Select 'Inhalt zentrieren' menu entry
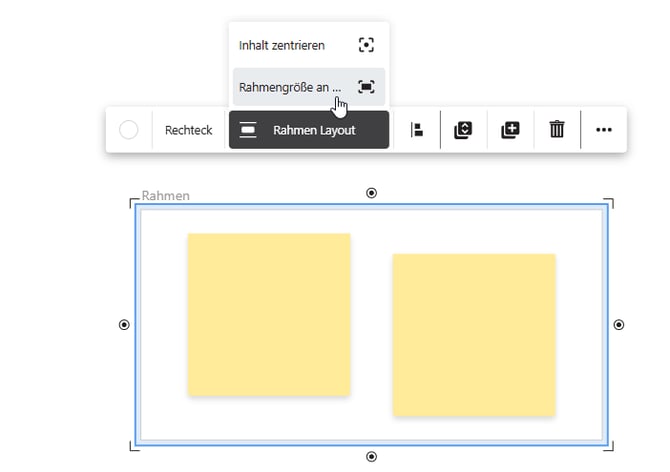 click(290, 45)
